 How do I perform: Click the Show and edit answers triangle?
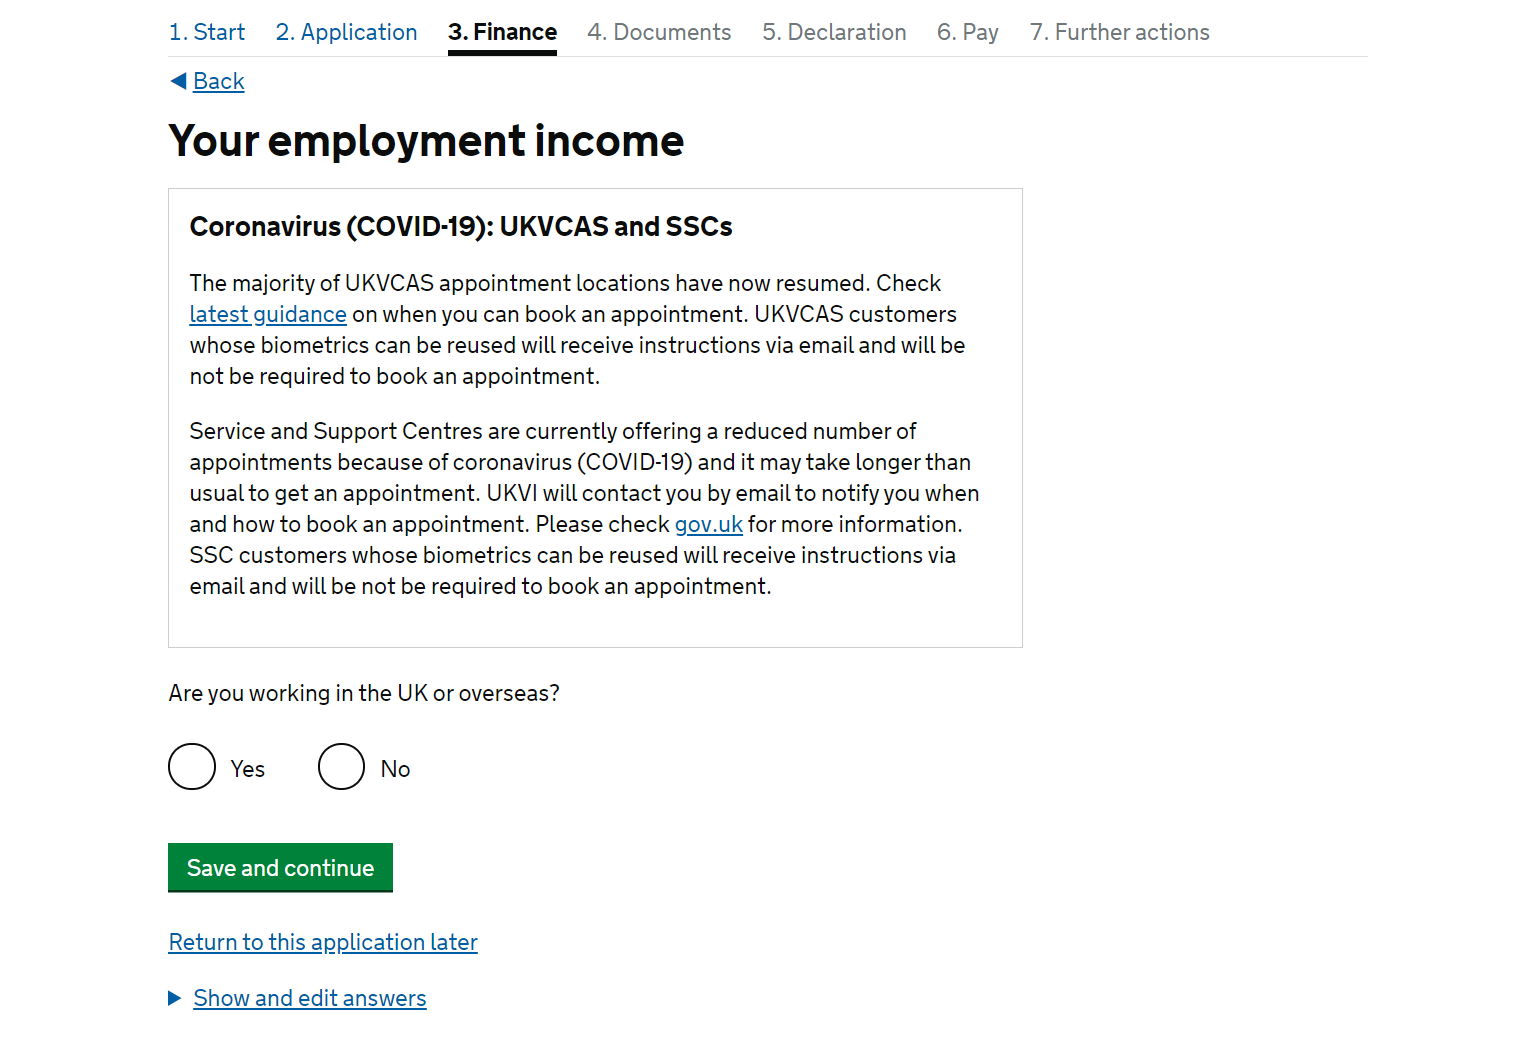[175, 998]
